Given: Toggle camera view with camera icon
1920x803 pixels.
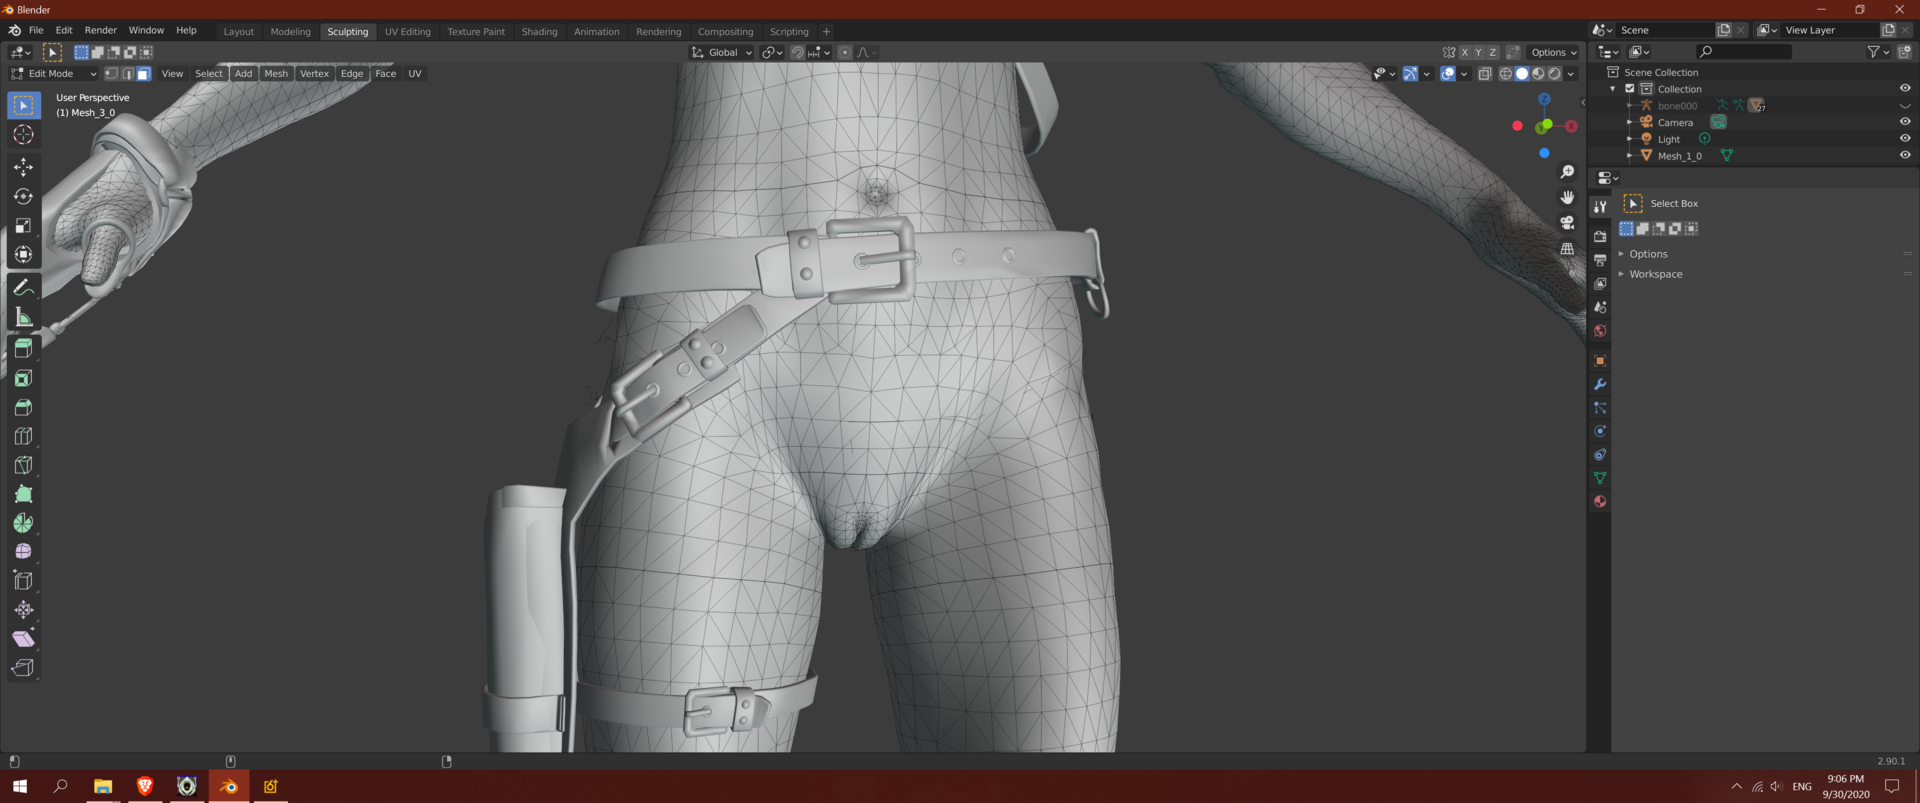Looking at the screenshot, I should click(x=1567, y=222).
